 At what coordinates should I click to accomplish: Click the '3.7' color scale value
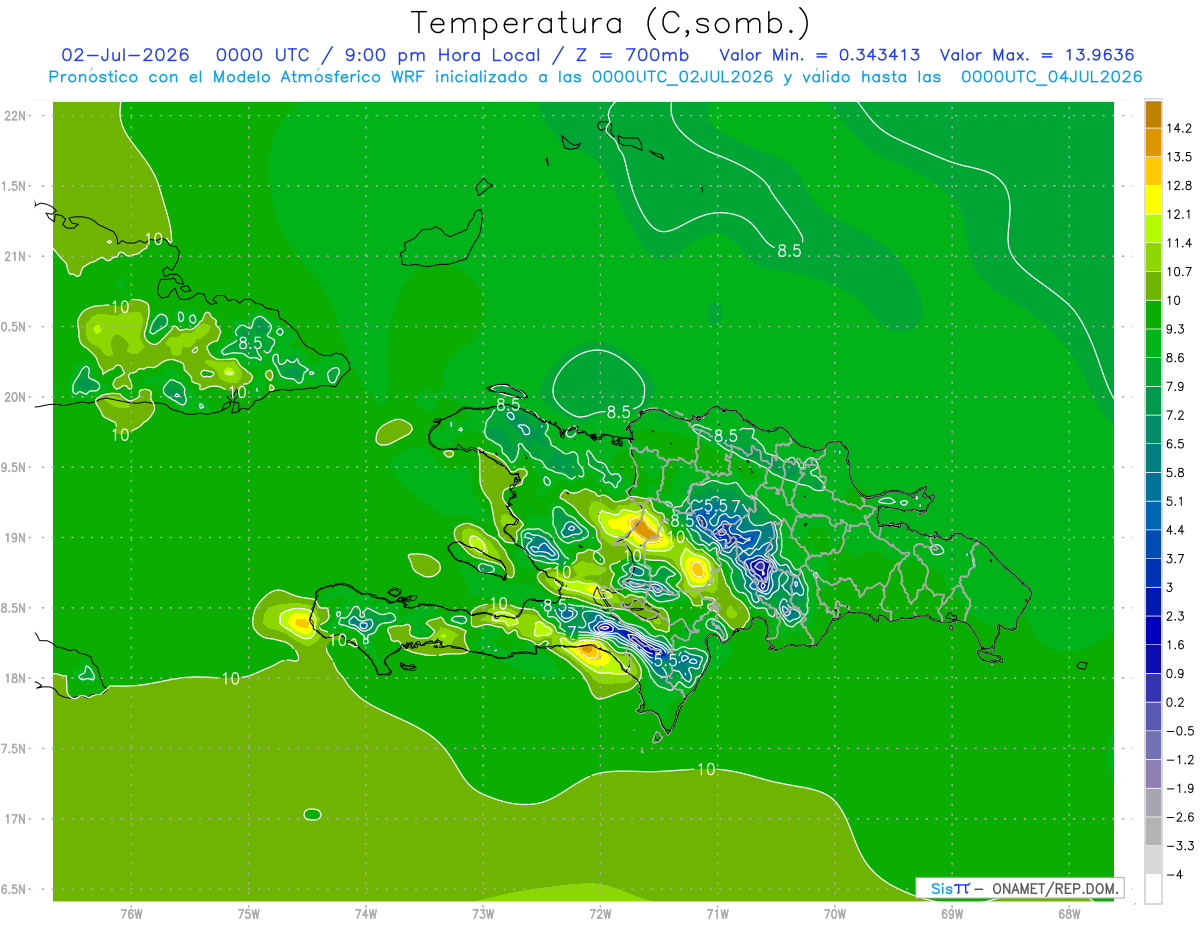pyautogui.click(x=1175, y=558)
